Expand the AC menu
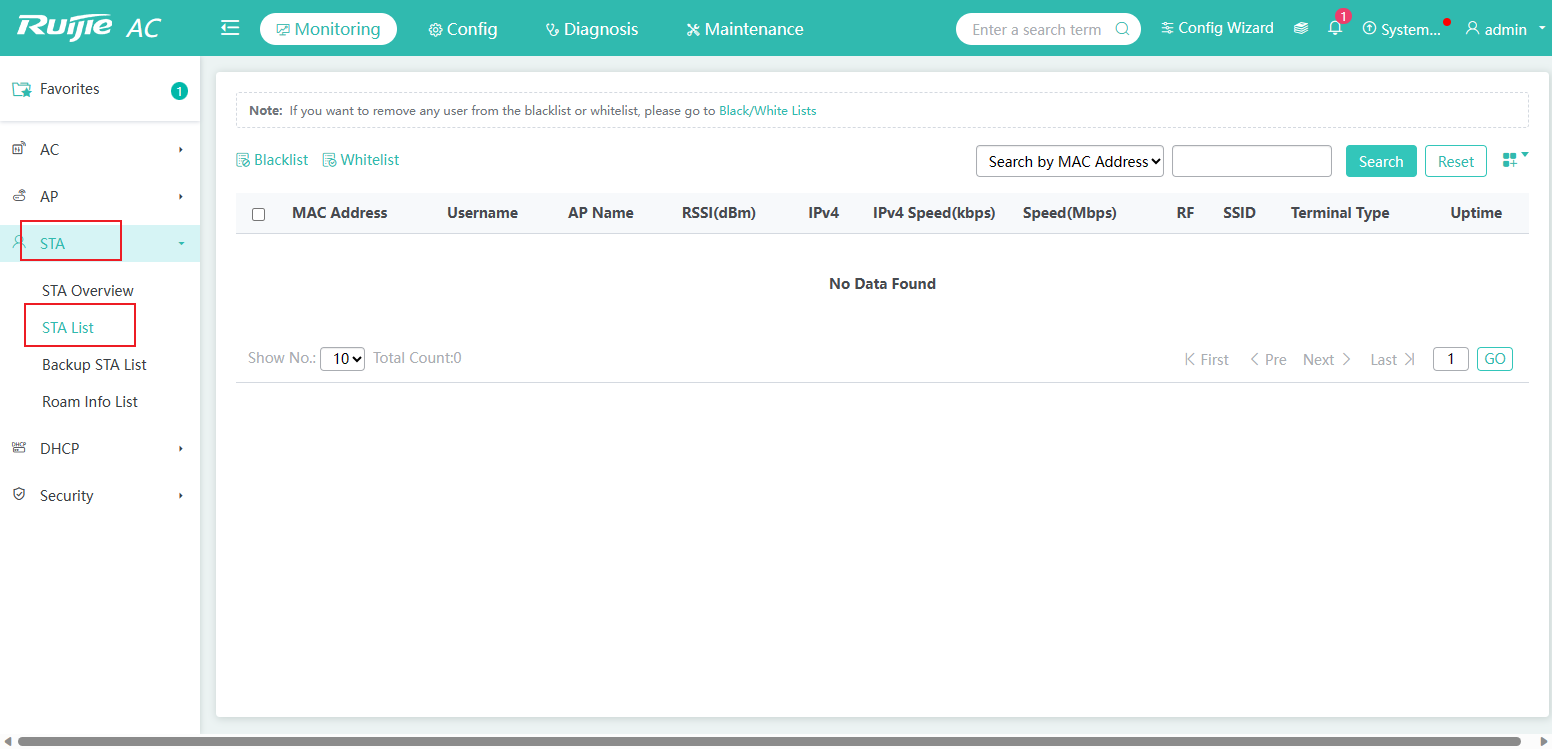This screenshot has height=749, width=1552. pos(100,150)
